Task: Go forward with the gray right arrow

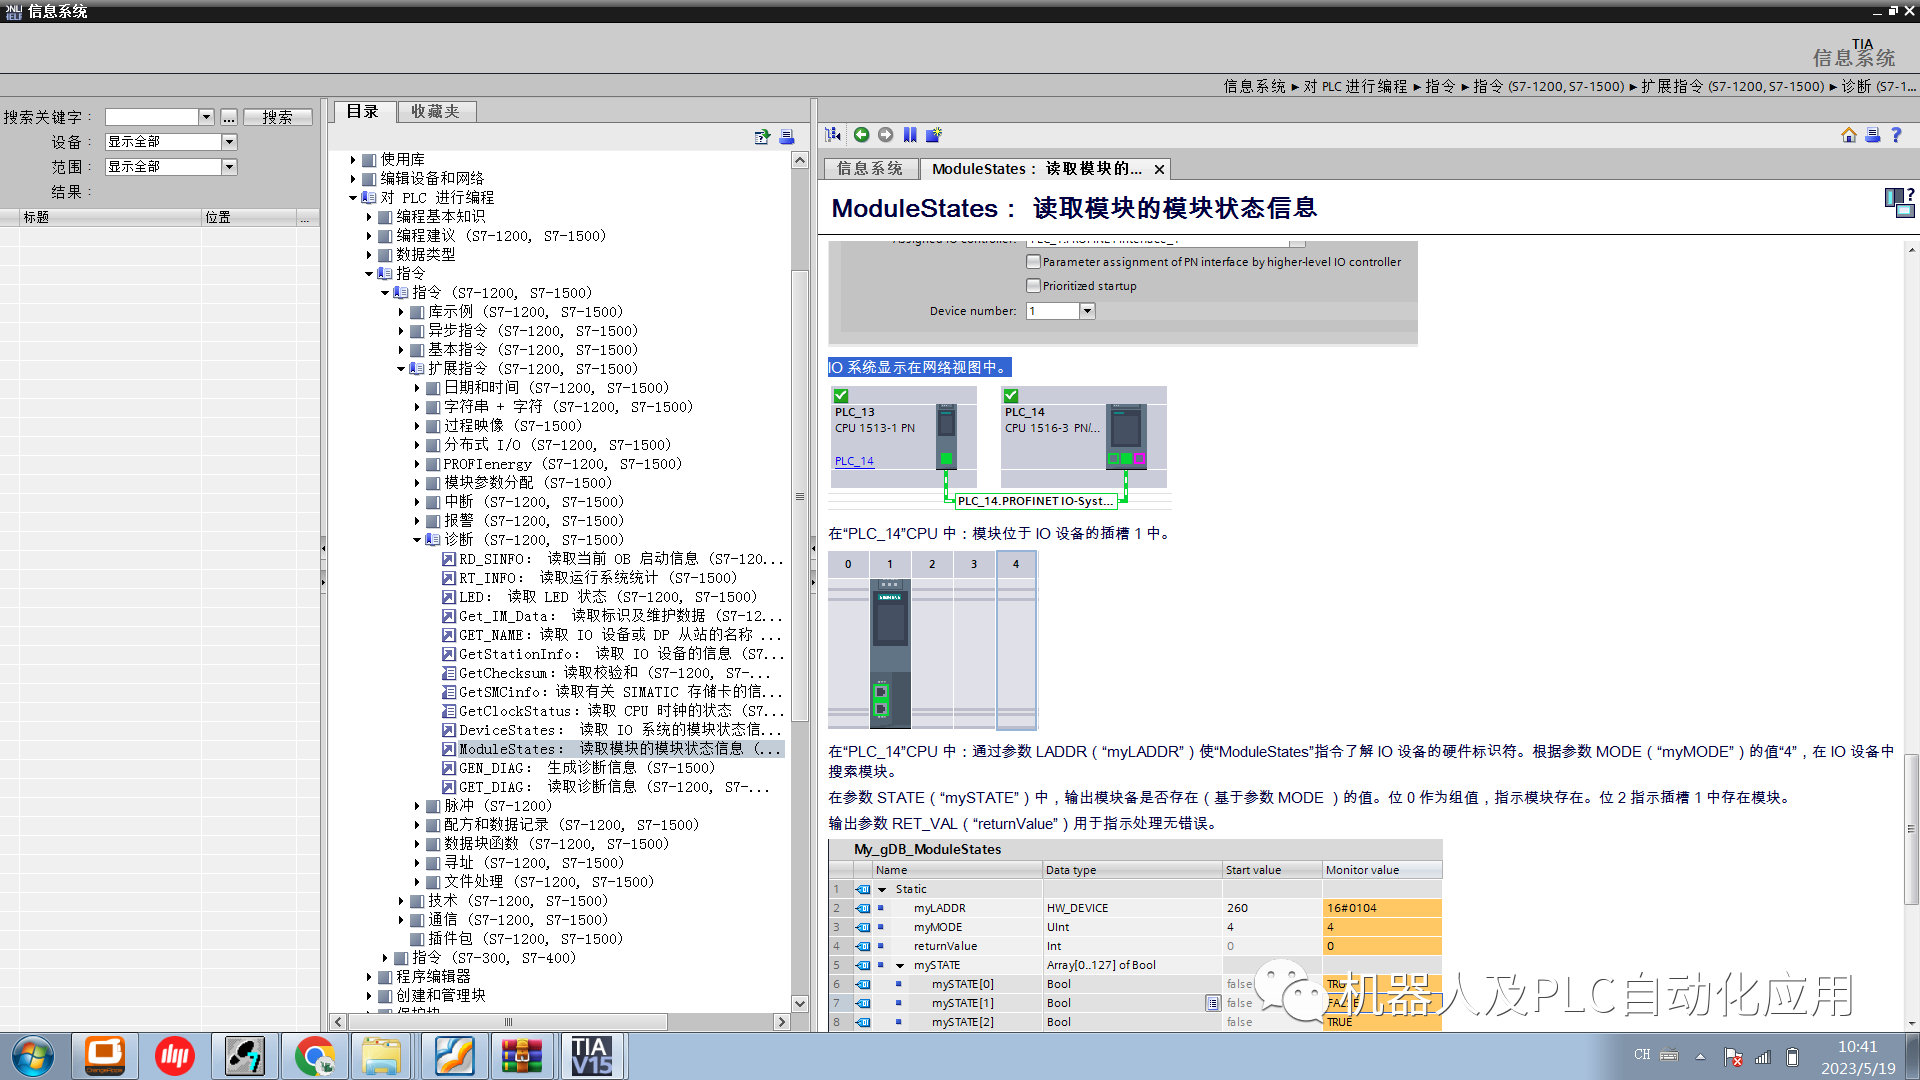Action: [x=886, y=135]
